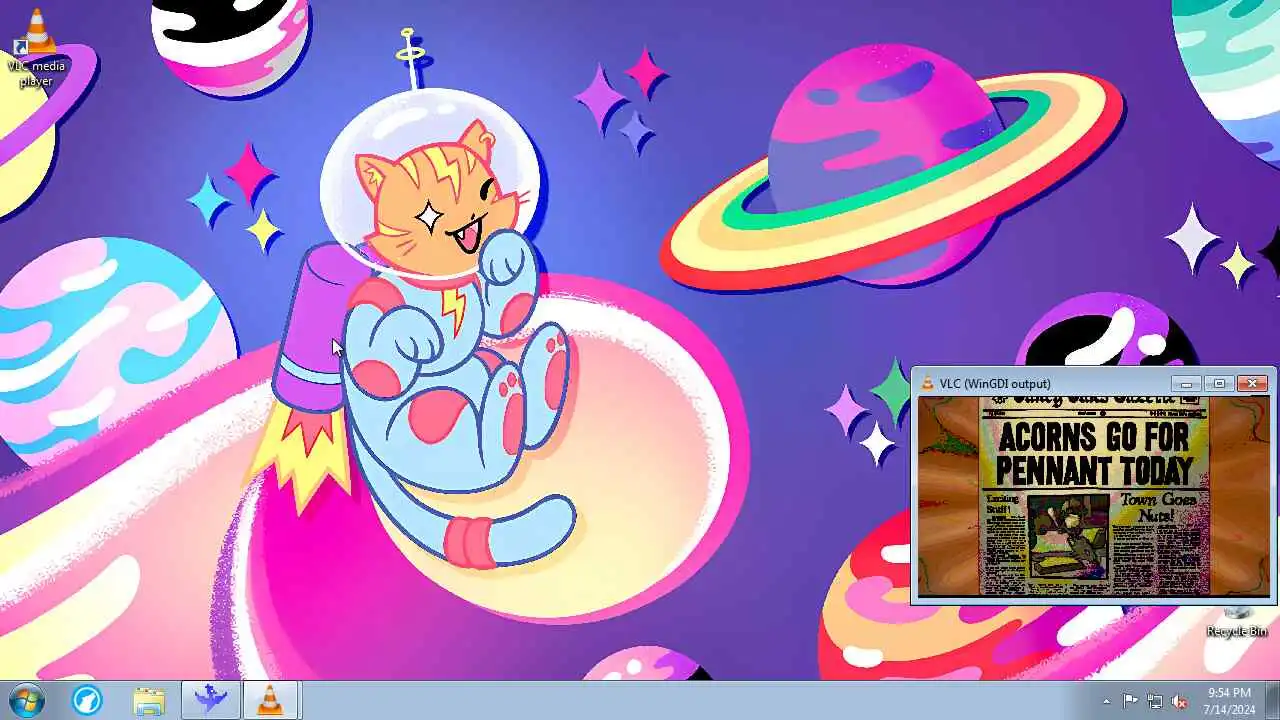Open the blue wolf browser taskbar icon
Screen dimensions: 1280x720
87,701
